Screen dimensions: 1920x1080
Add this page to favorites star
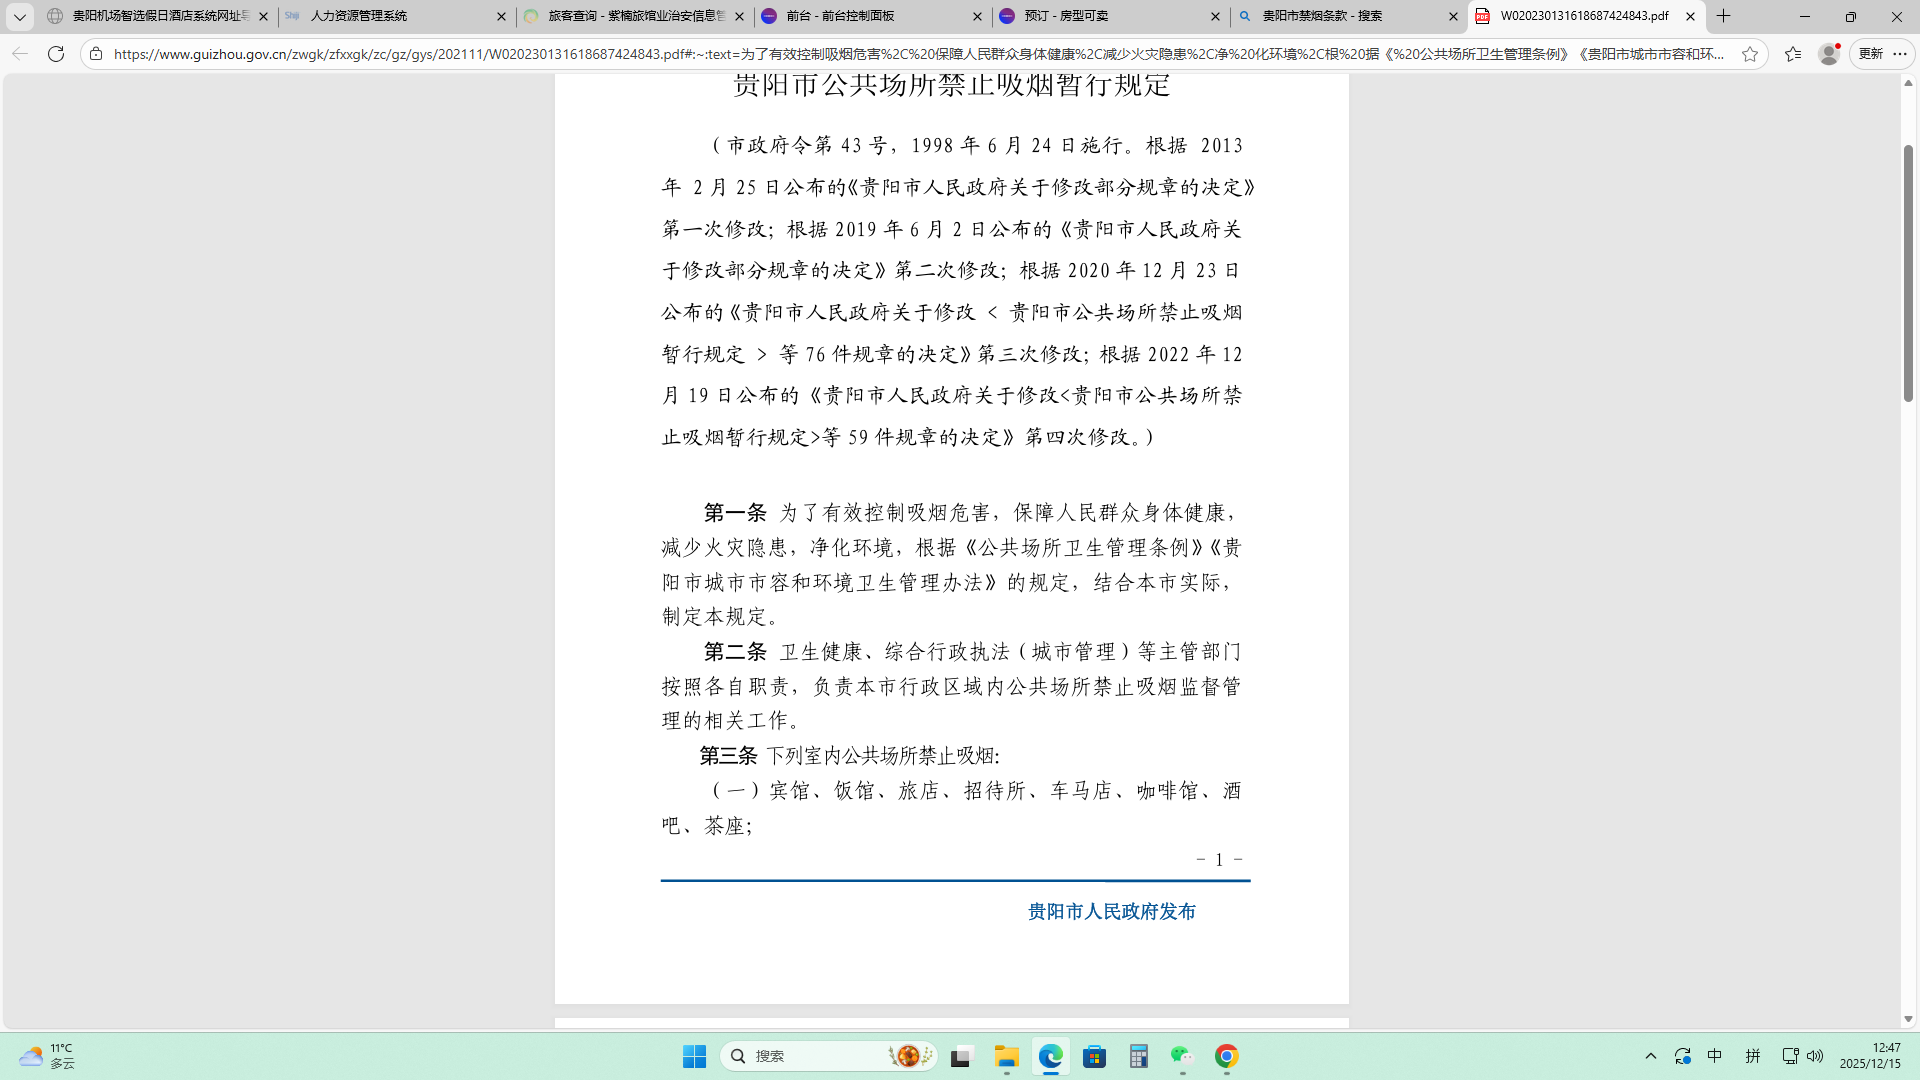(1750, 54)
